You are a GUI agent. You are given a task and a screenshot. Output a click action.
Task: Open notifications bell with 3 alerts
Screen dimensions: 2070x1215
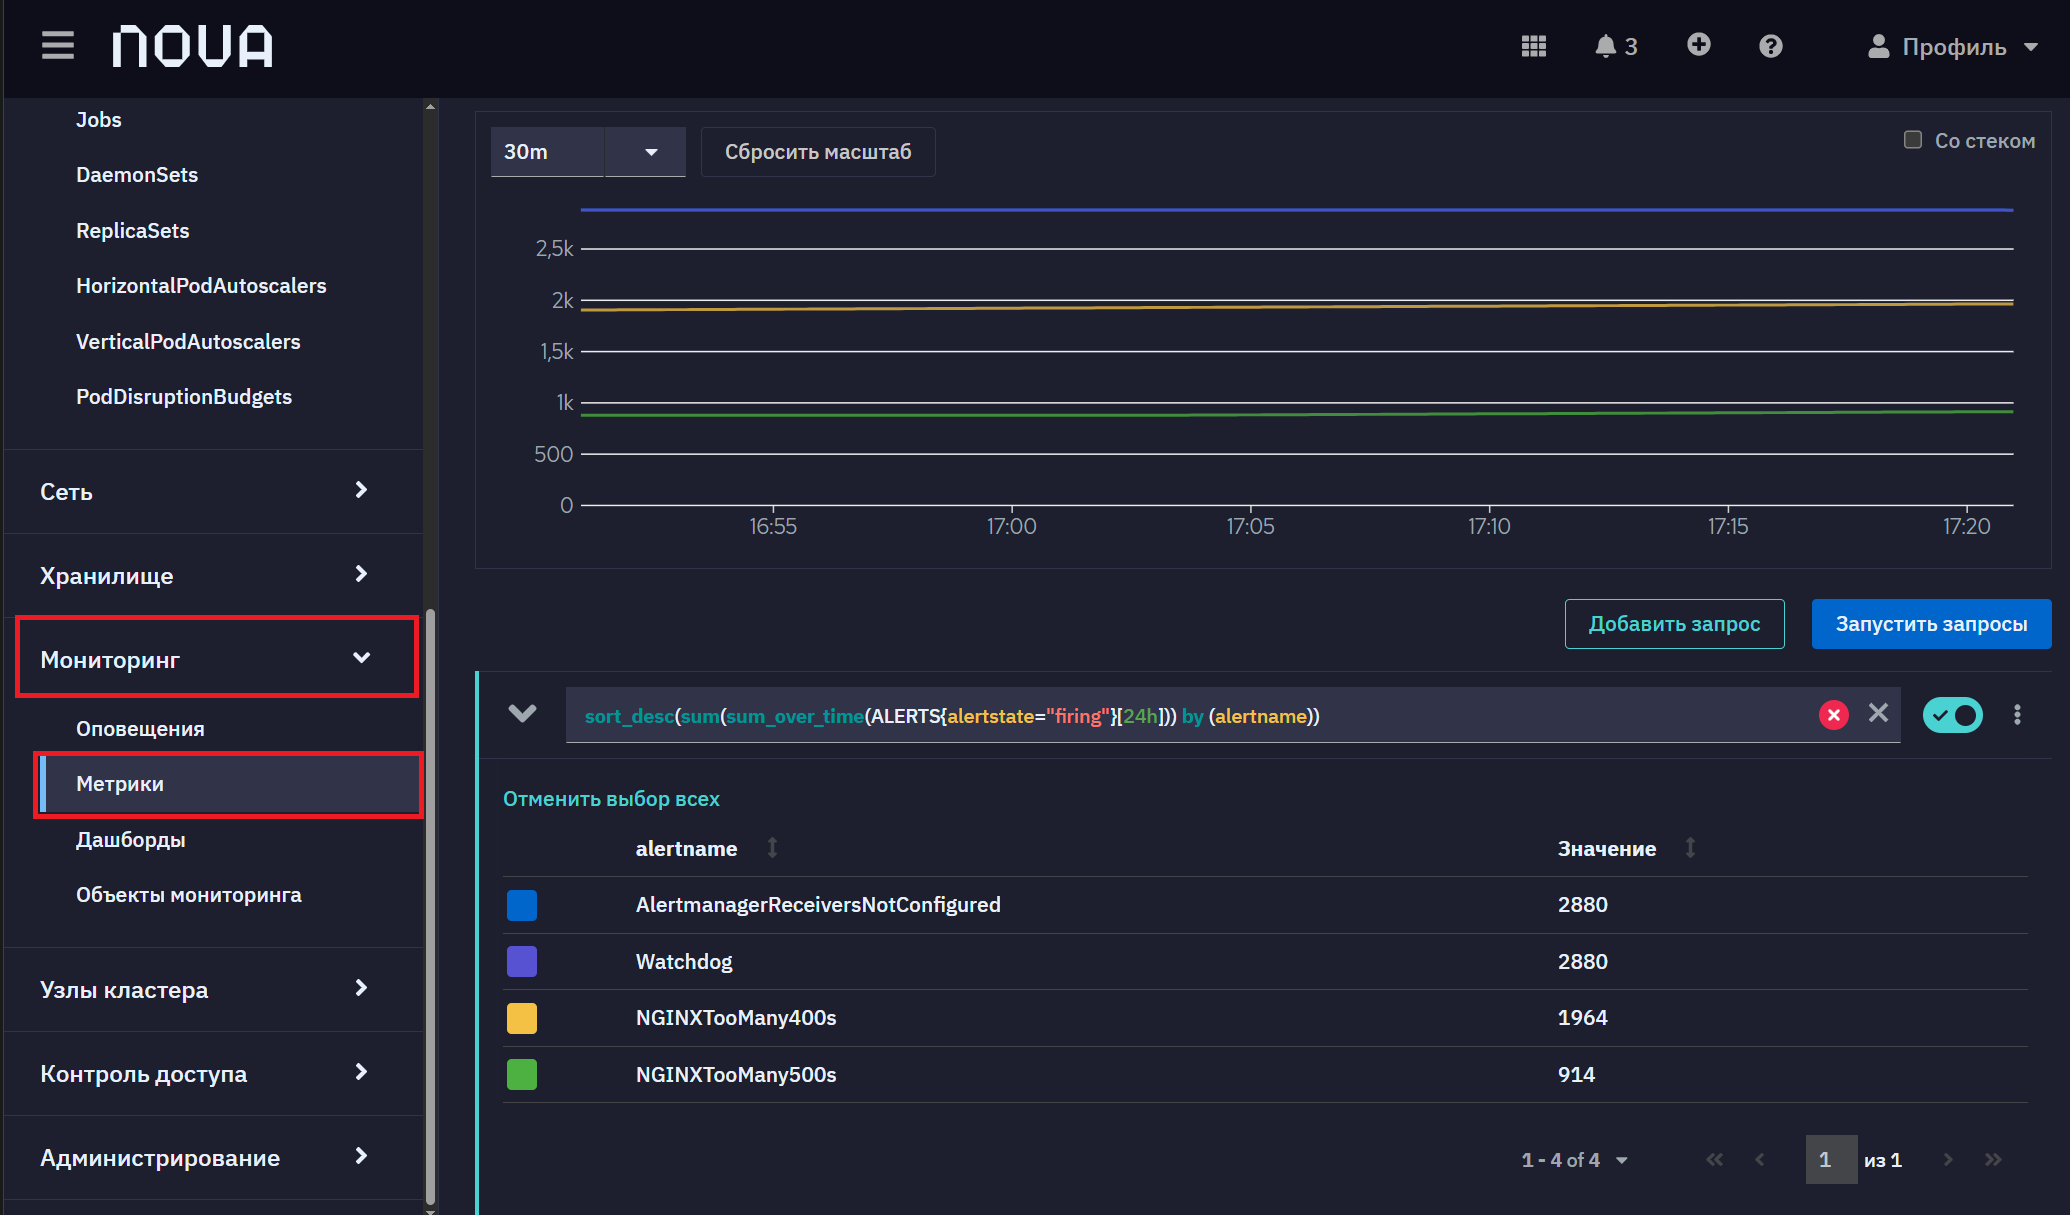1615,46
